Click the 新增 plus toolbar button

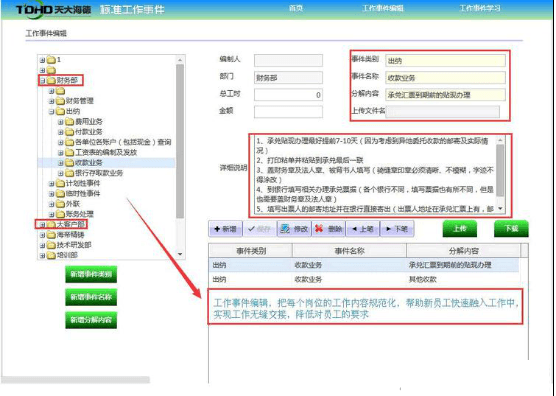coord(225,229)
